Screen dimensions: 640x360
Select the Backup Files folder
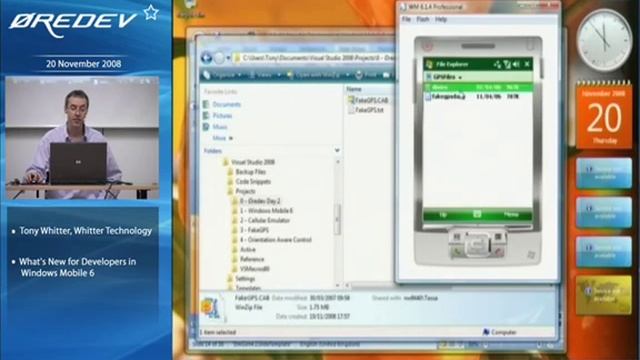(x=247, y=172)
